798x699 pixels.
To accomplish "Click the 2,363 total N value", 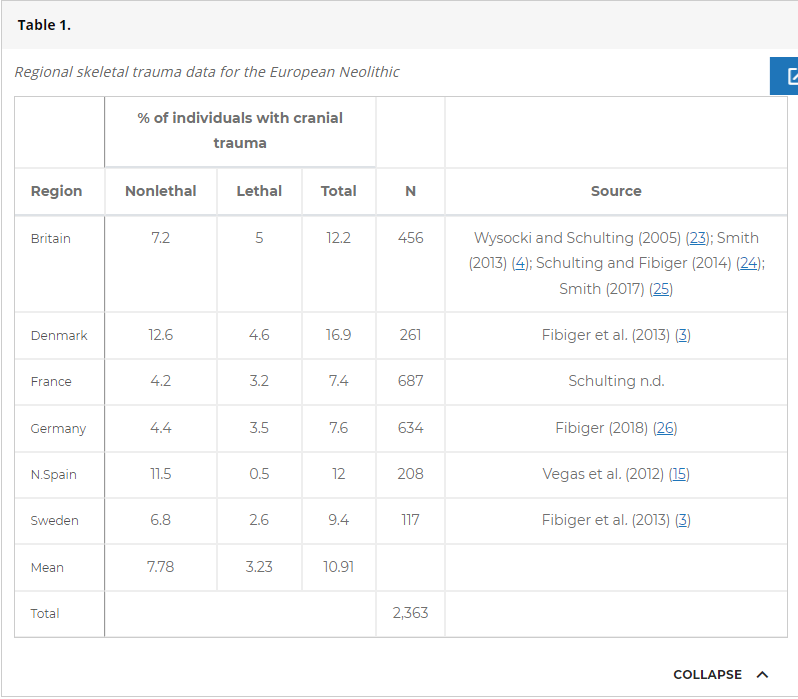I will (x=410, y=613).
